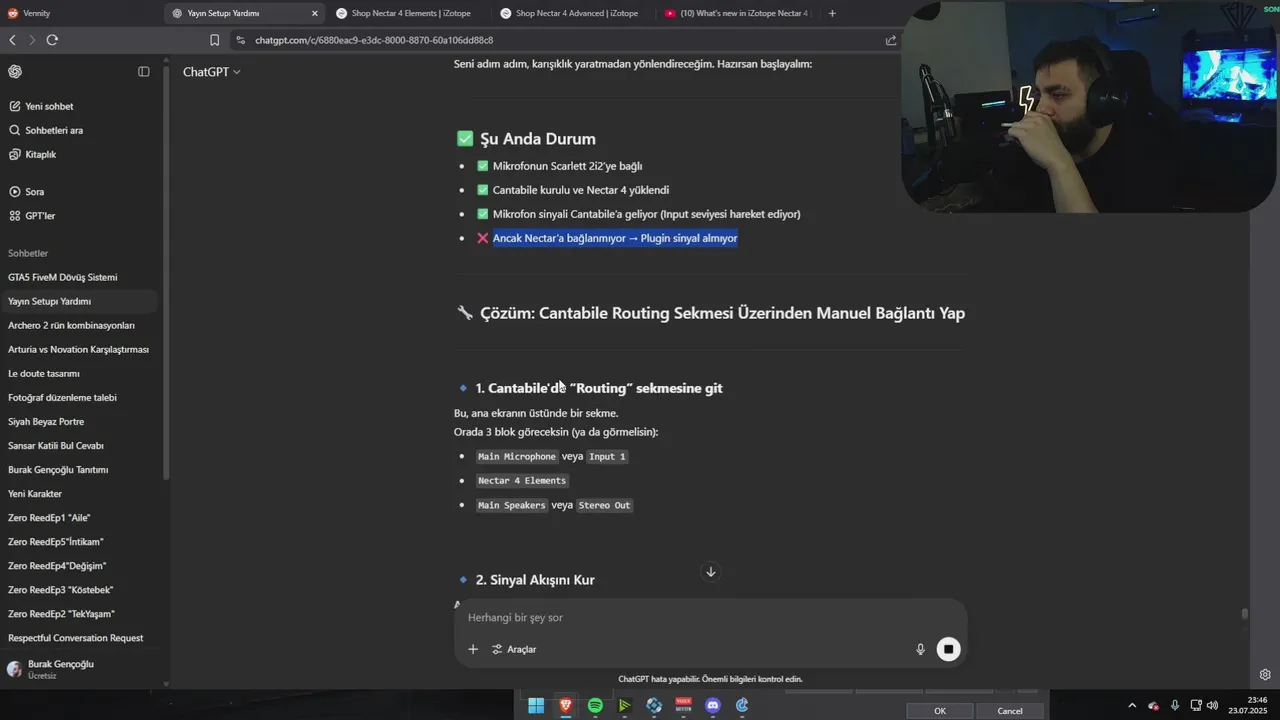Open Spotify from the taskbar

595,706
